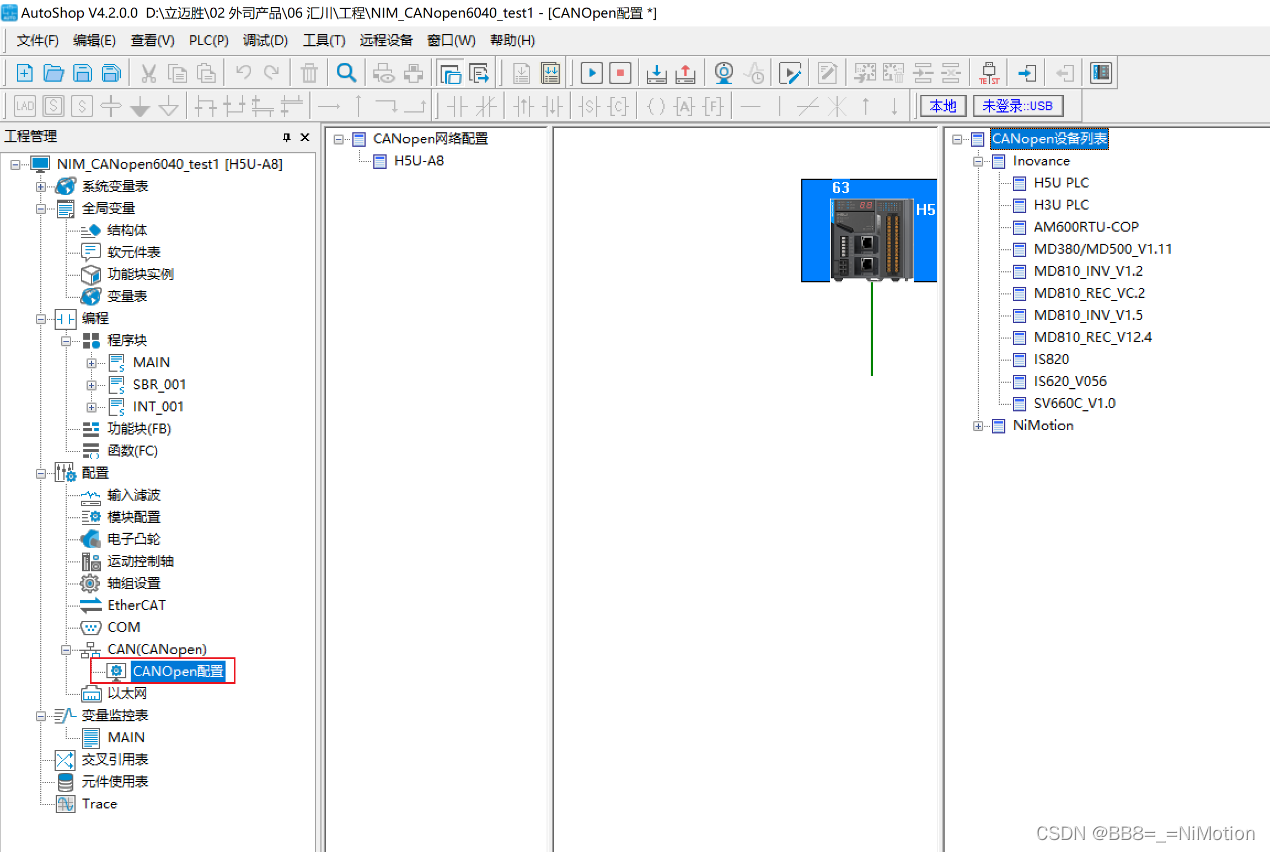Select MD380/MD500_V1.11 in the device list
The image size is (1270, 852).
(1103, 249)
